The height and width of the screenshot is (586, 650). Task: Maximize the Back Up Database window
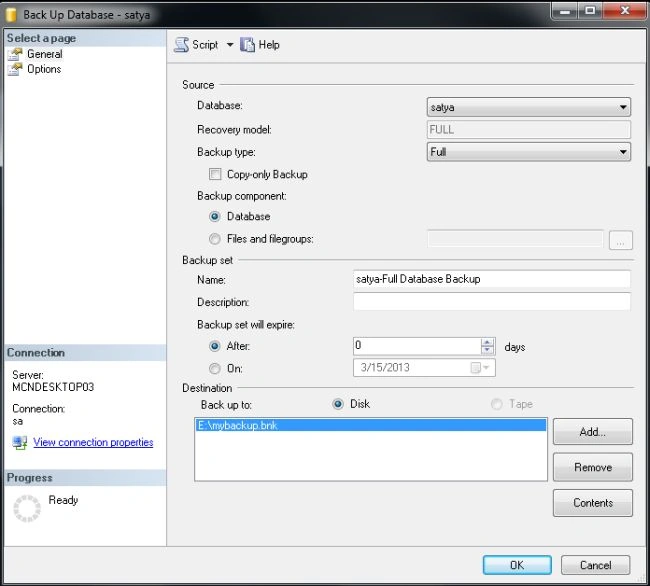tap(590, 11)
